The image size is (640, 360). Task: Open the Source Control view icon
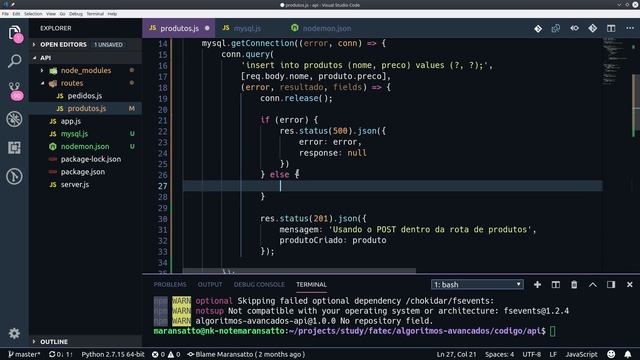[14, 91]
